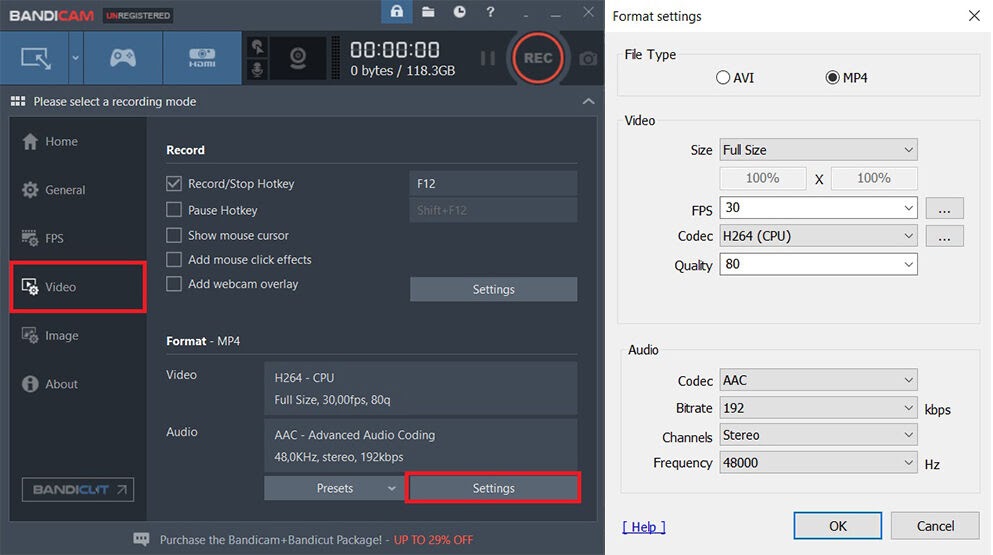Click the width 100% field
Image resolution: width=993 pixels, height=555 pixels.
pyautogui.click(x=762, y=178)
